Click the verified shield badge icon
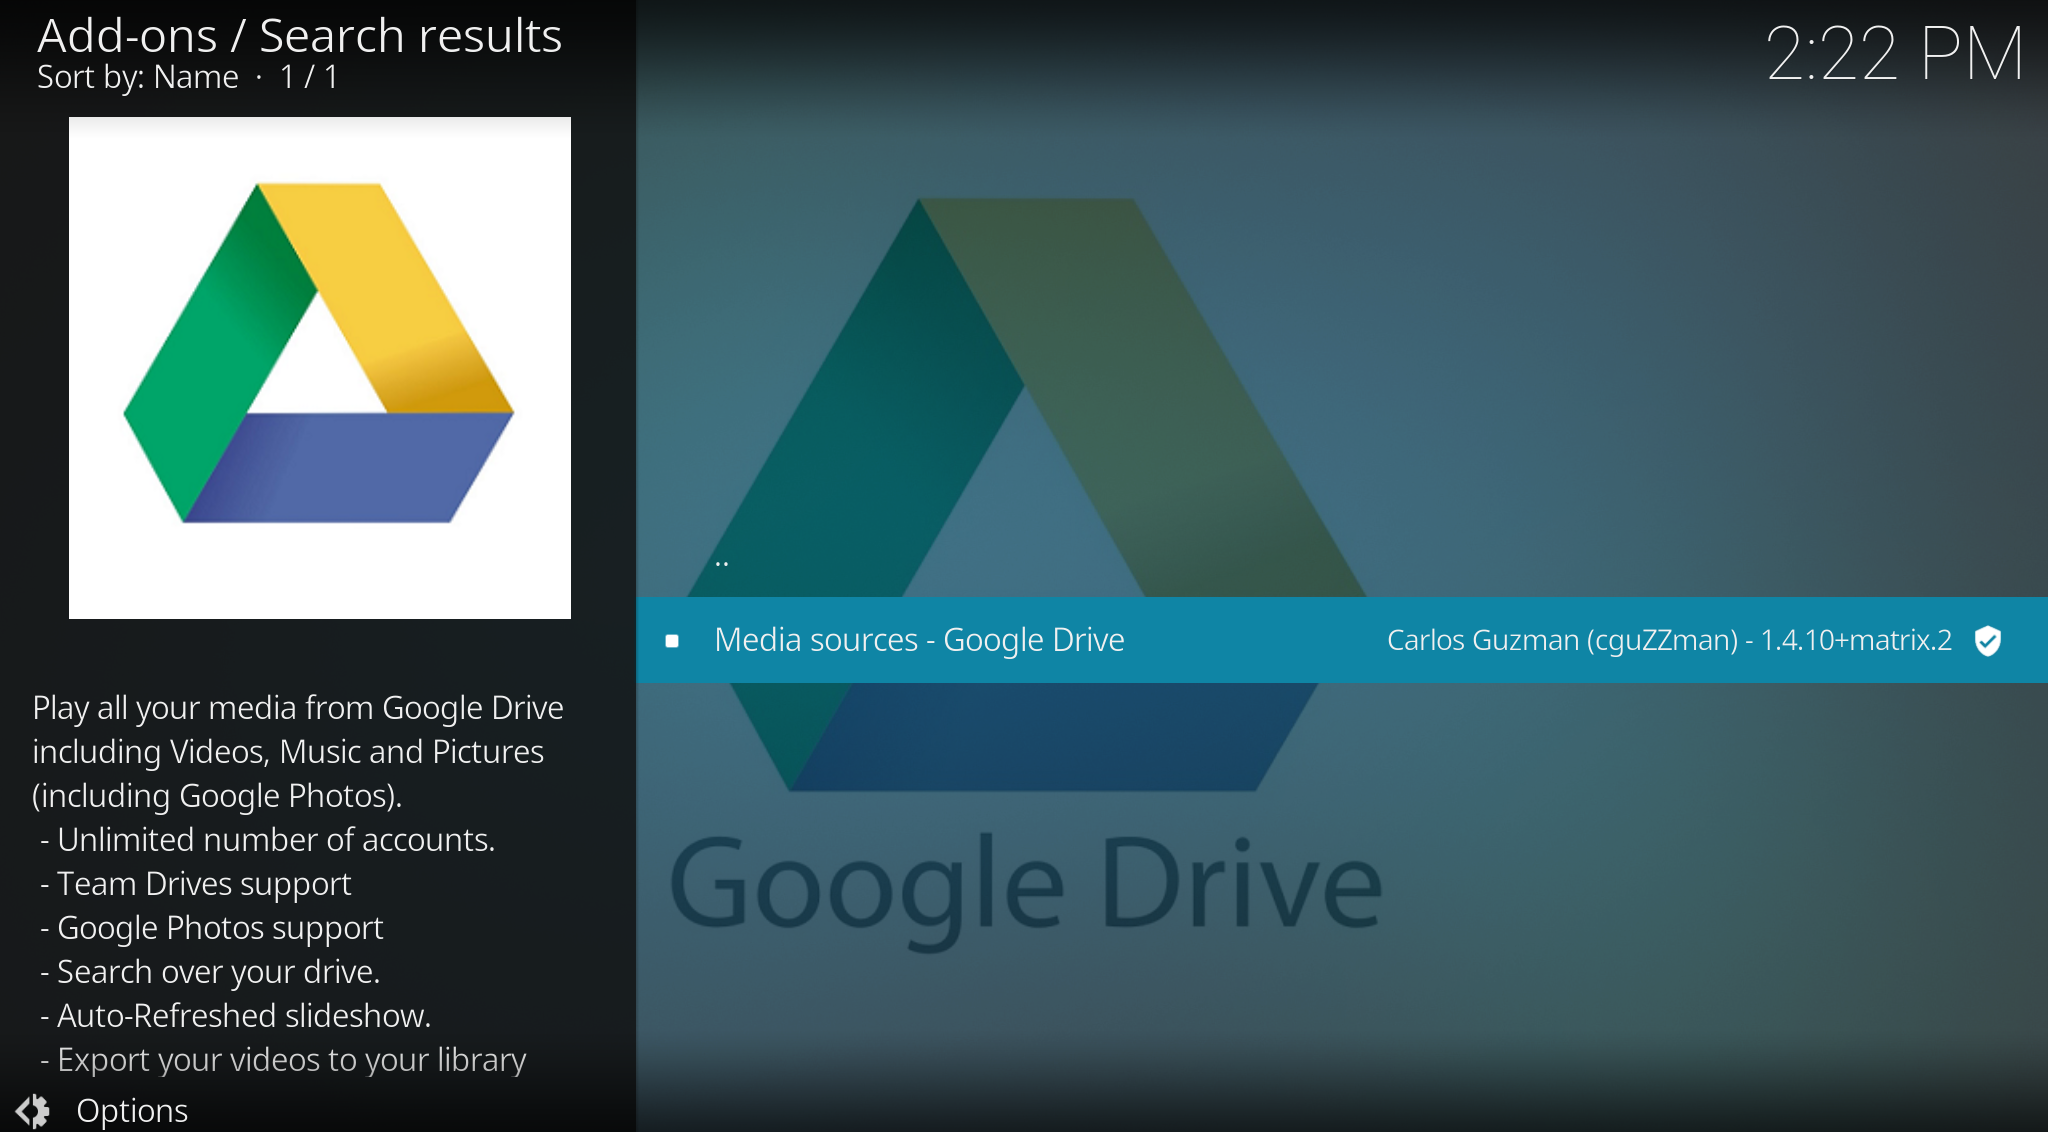2048x1132 pixels. (1988, 640)
